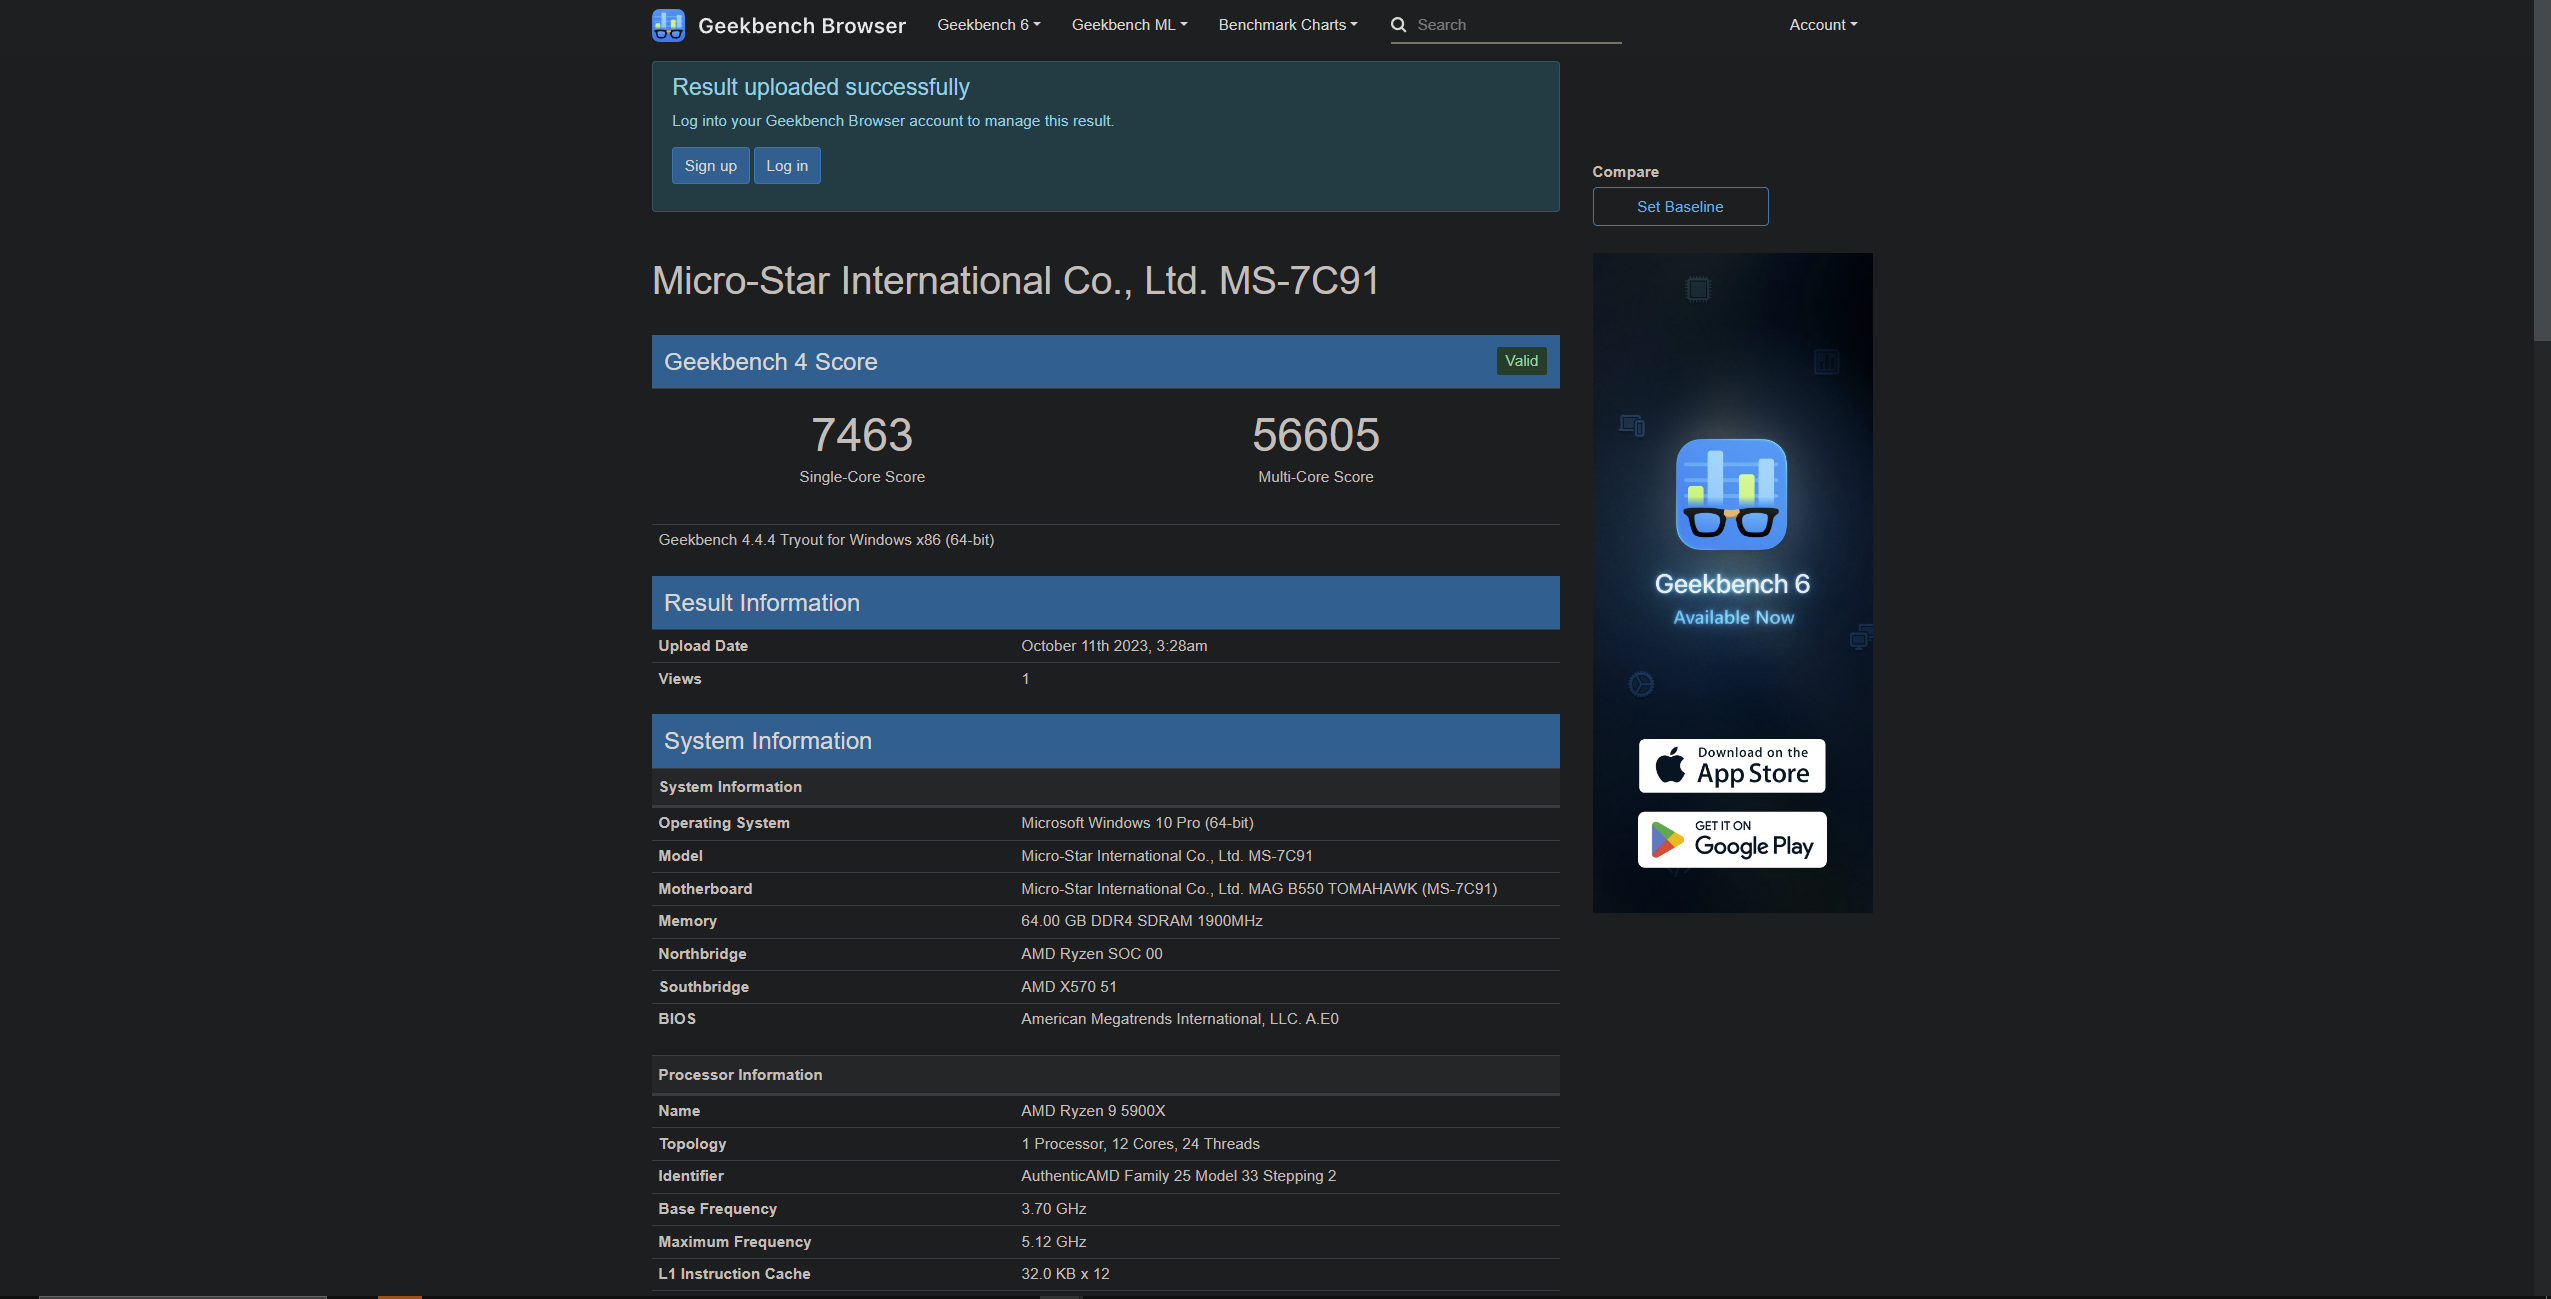Click the Single-Core Score label

[x=861, y=477]
